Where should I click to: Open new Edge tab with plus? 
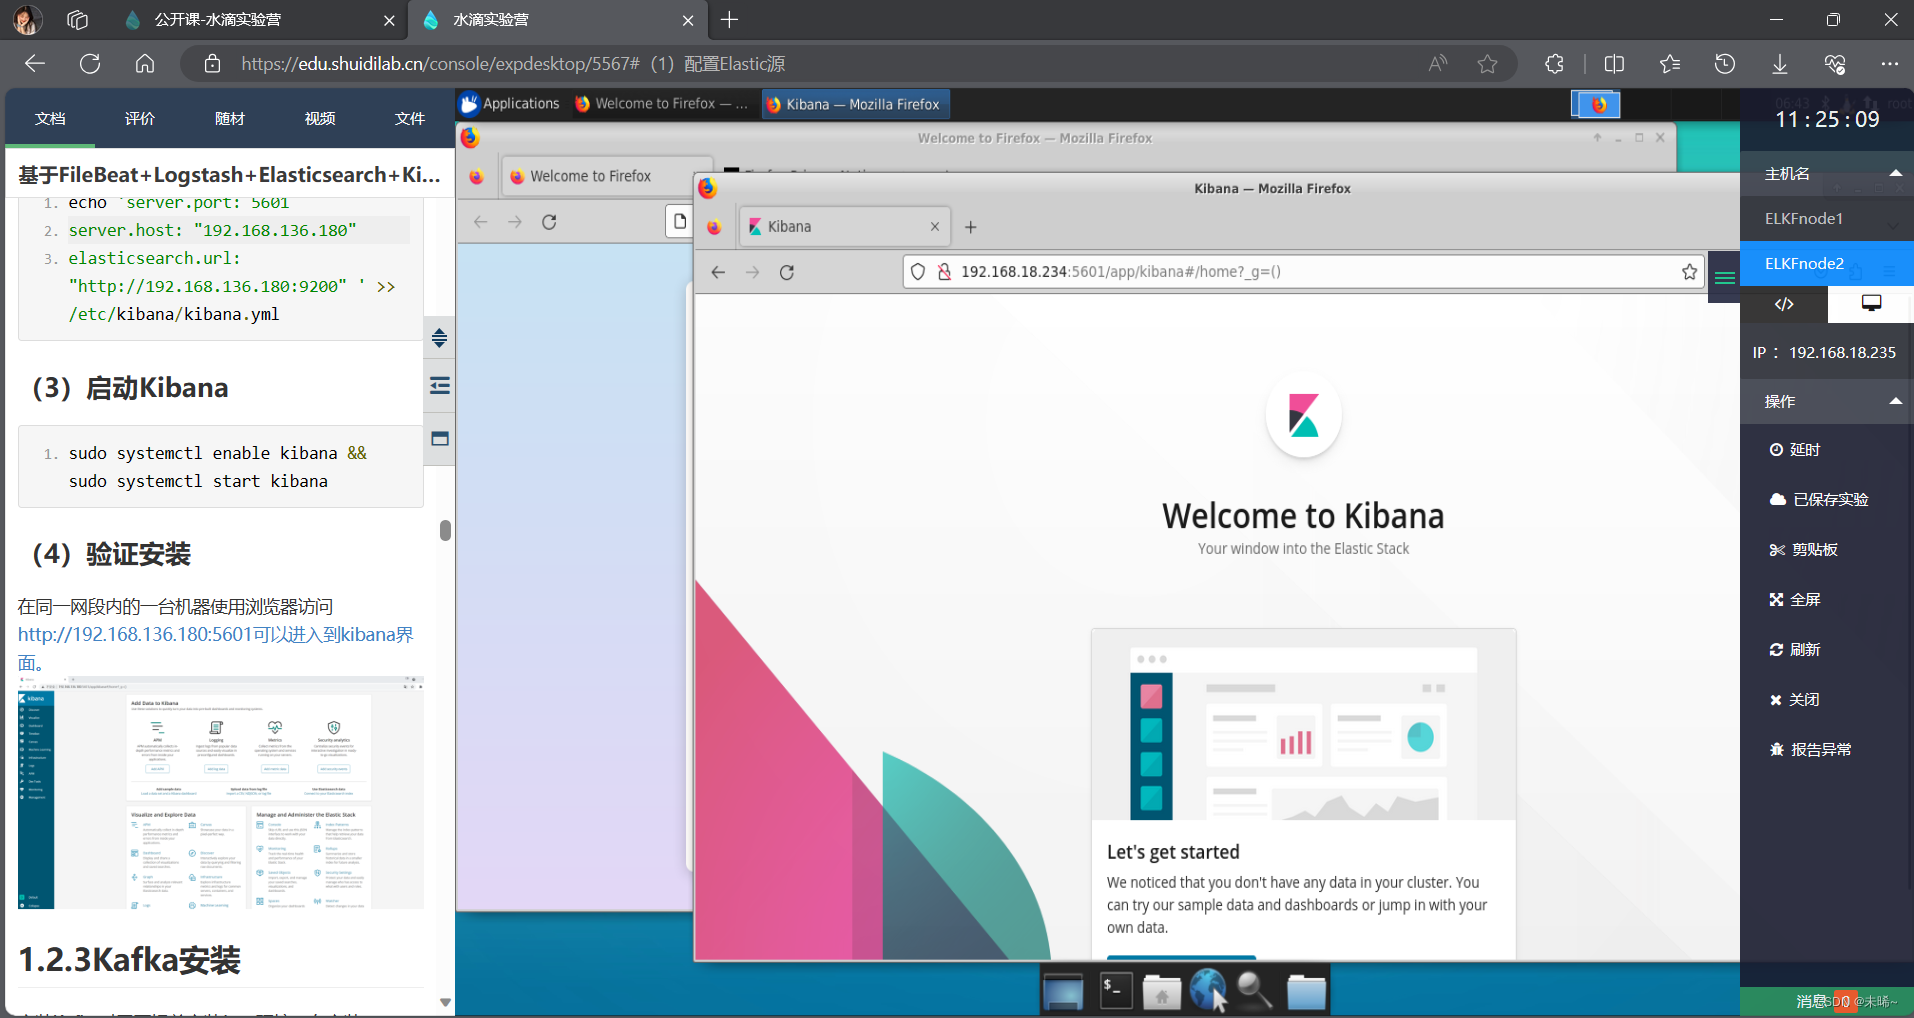coord(730,20)
